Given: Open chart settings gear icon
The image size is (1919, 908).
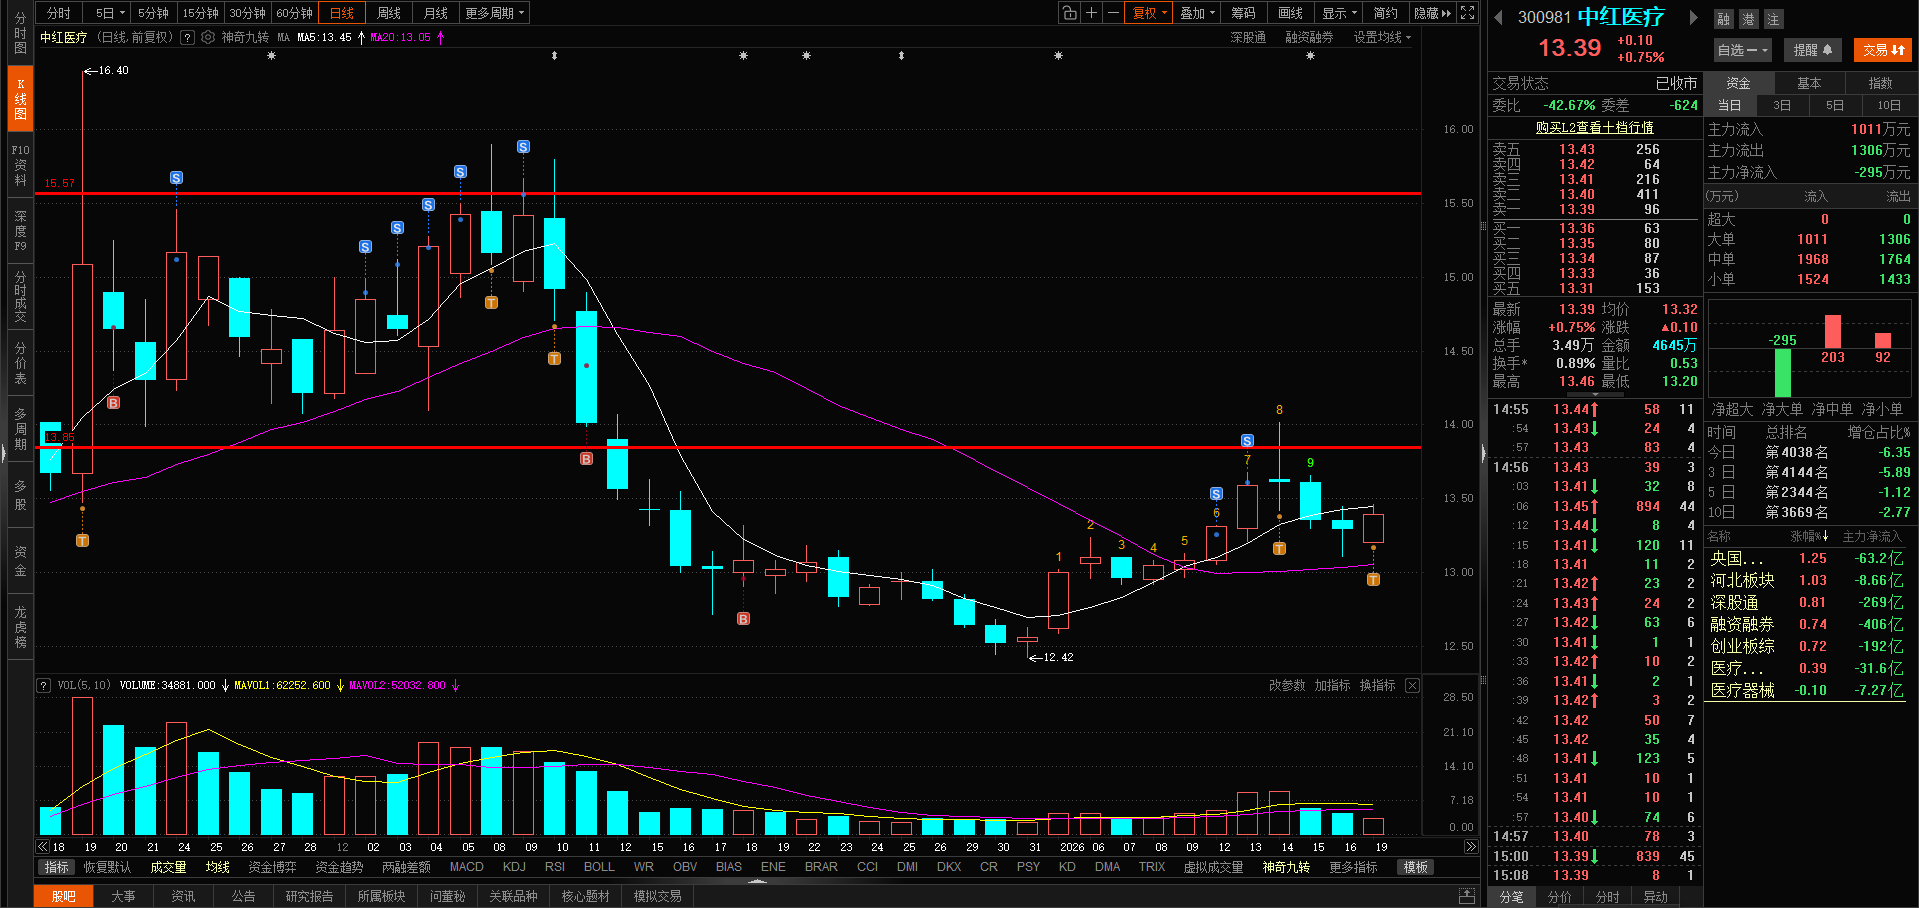Looking at the screenshot, I should click(208, 37).
